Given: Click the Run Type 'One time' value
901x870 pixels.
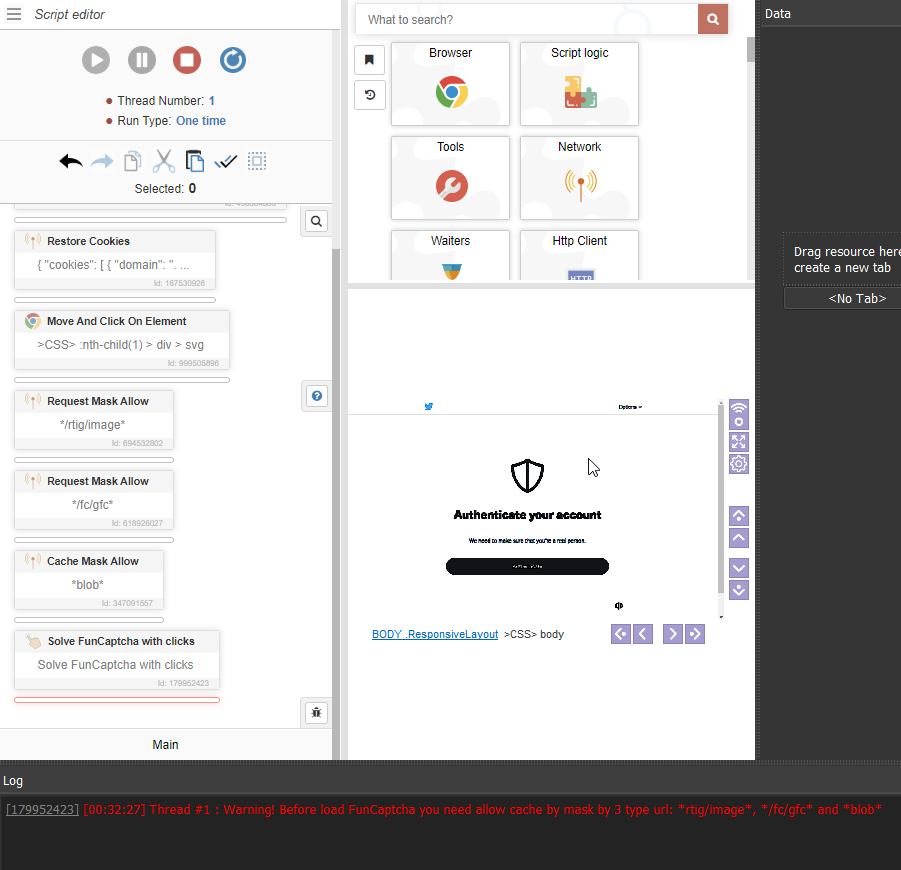Looking at the screenshot, I should pyautogui.click(x=201, y=121).
